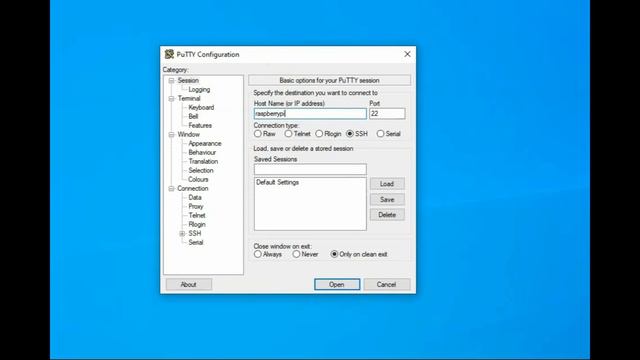Open the Selection category
The width and height of the screenshot is (640, 360).
201,170
